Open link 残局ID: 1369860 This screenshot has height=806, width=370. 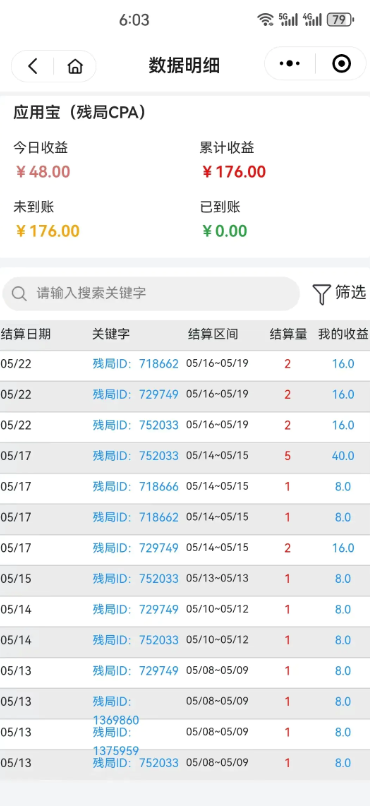(116, 710)
